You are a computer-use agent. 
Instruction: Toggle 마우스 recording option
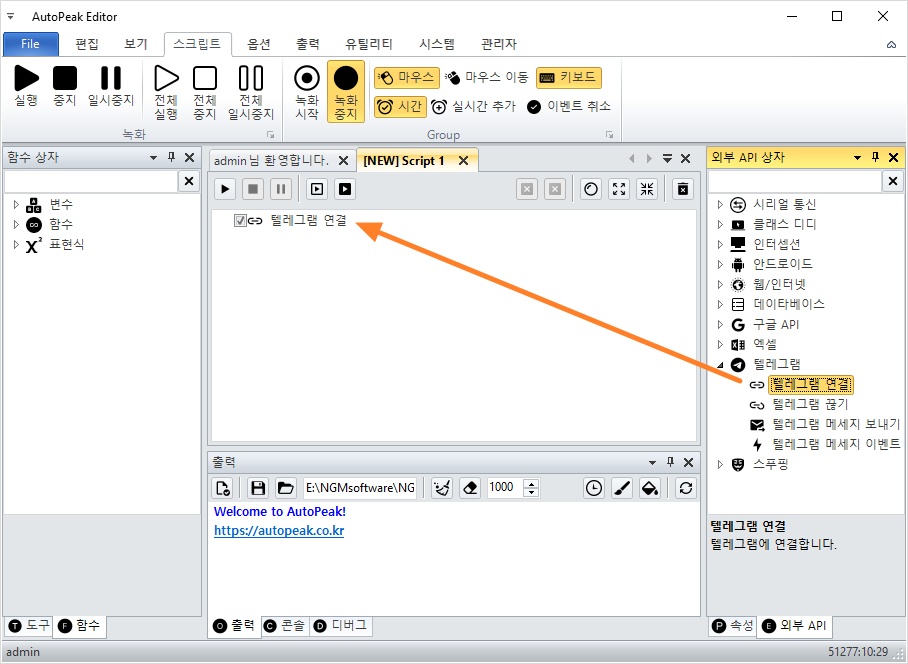click(407, 77)
